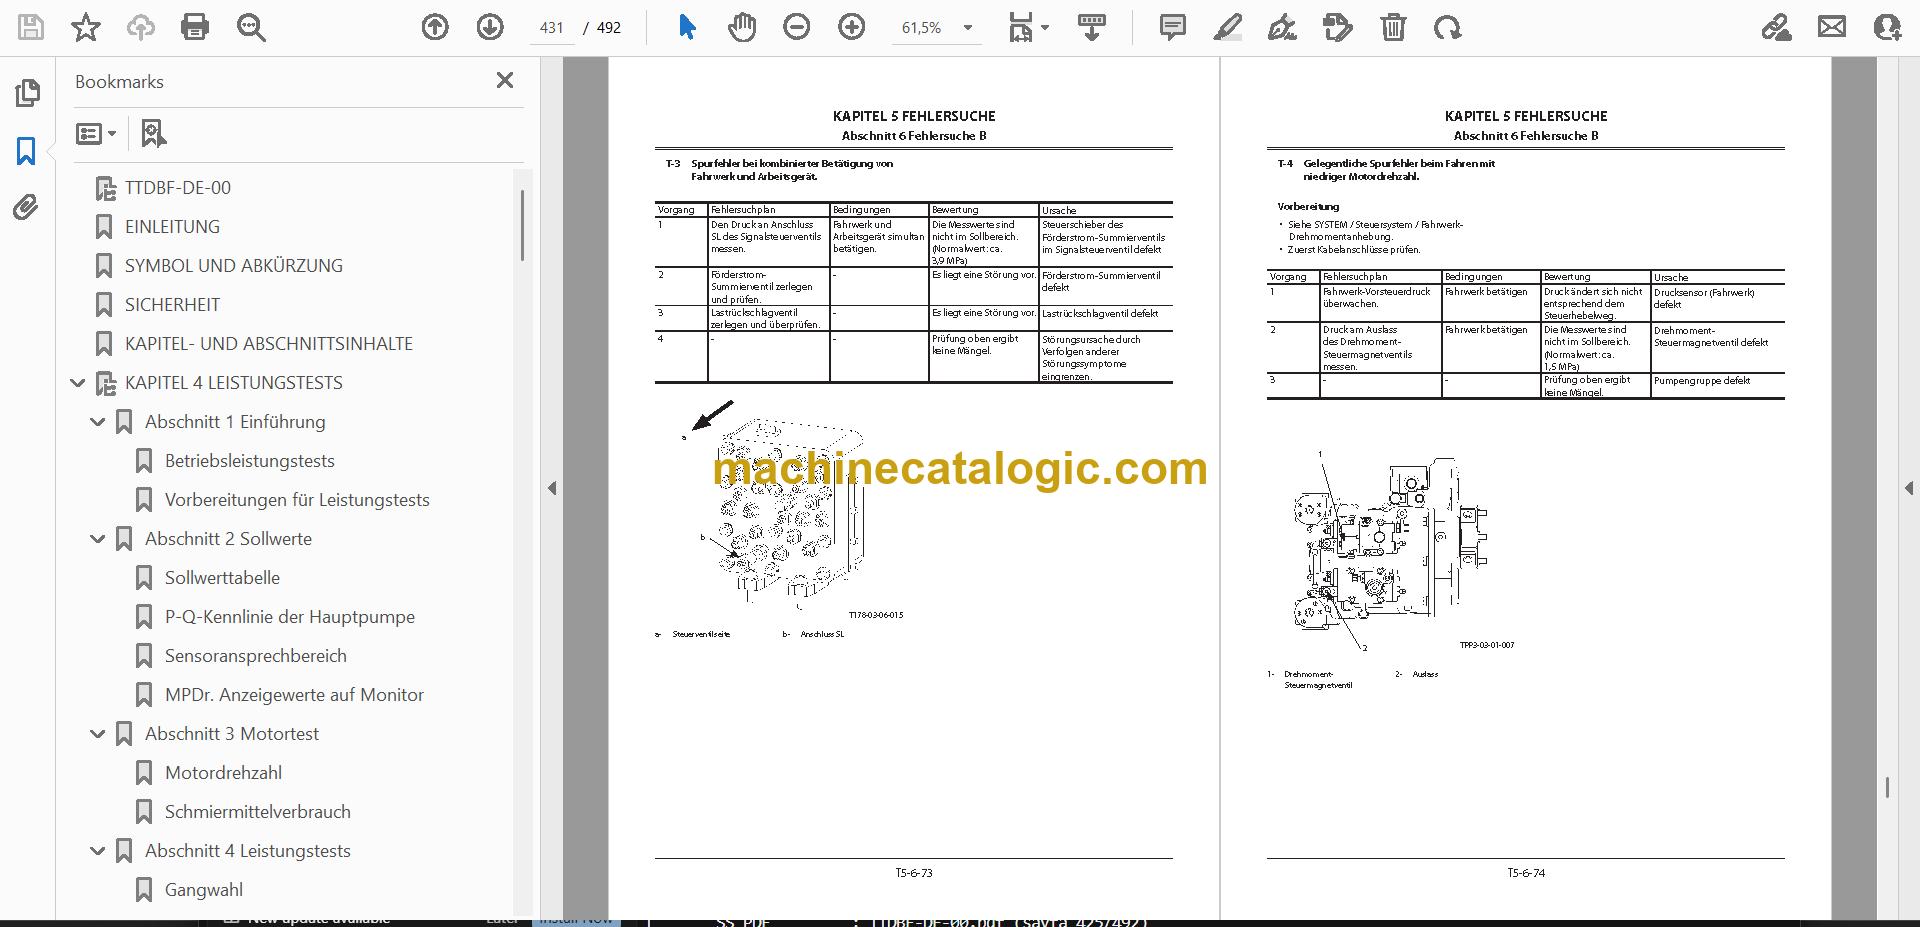1920x927 pixels.
Task: Click the Delete trash can icon
Action: click(x=1393, y=27)
